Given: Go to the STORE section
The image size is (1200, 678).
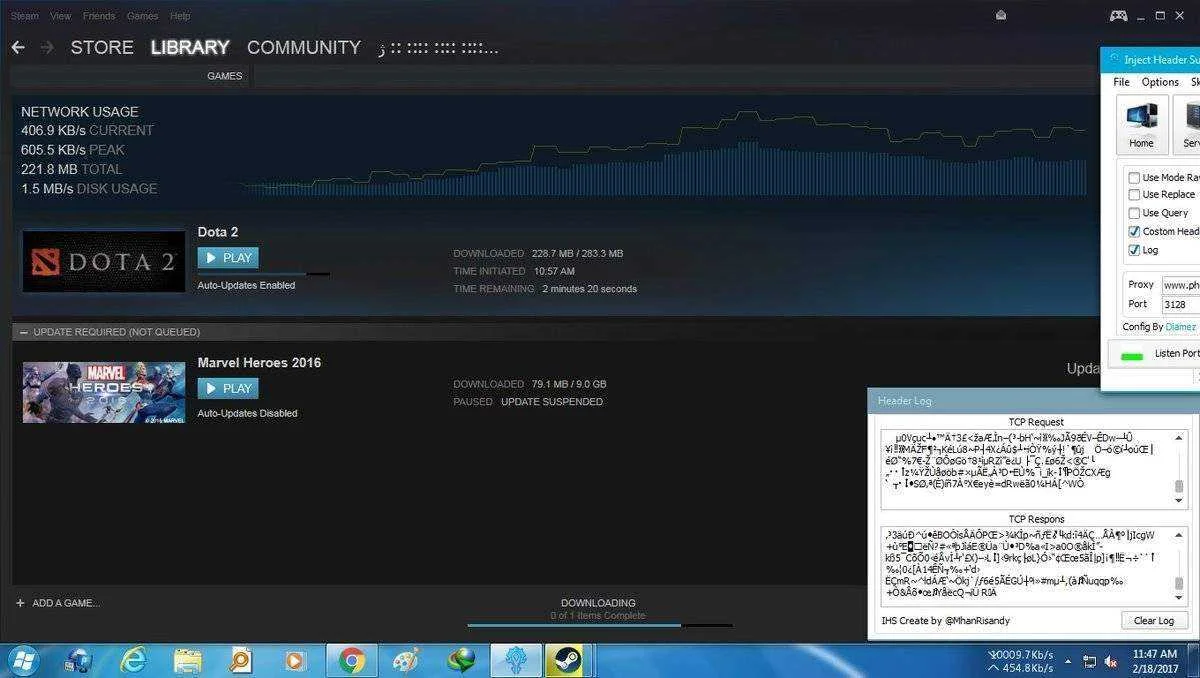Looking at the screenshot, I should (x=102, y=48).
